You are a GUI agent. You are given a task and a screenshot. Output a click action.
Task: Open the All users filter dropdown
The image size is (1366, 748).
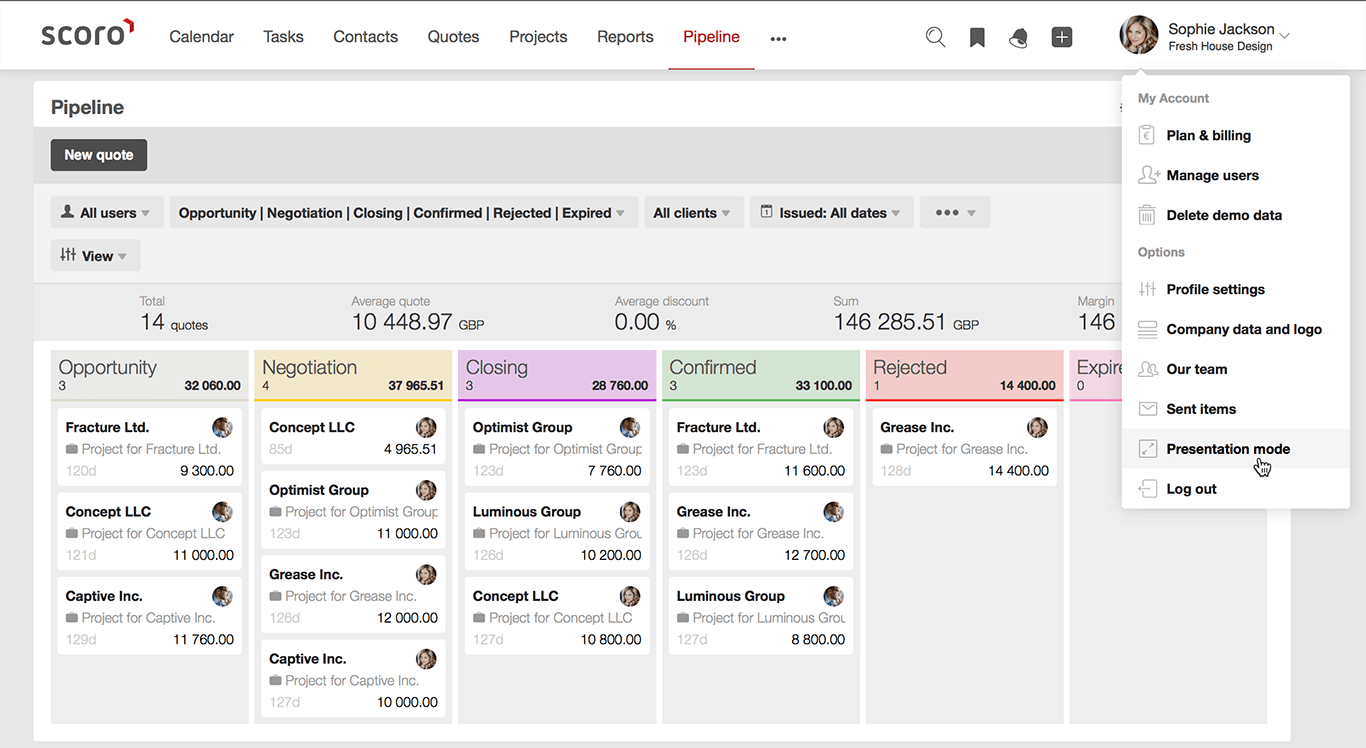(106, 213)
